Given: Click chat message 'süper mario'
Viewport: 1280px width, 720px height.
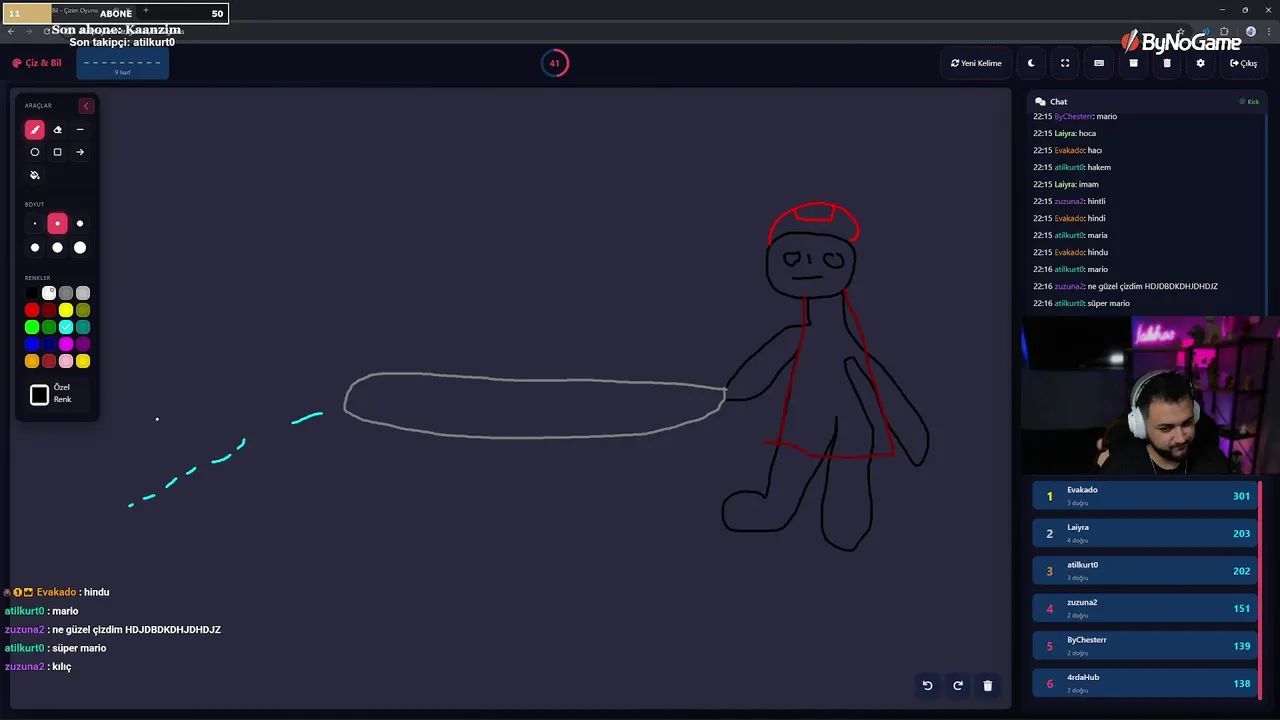Looking at the screenshot, I should (1082, 303).
